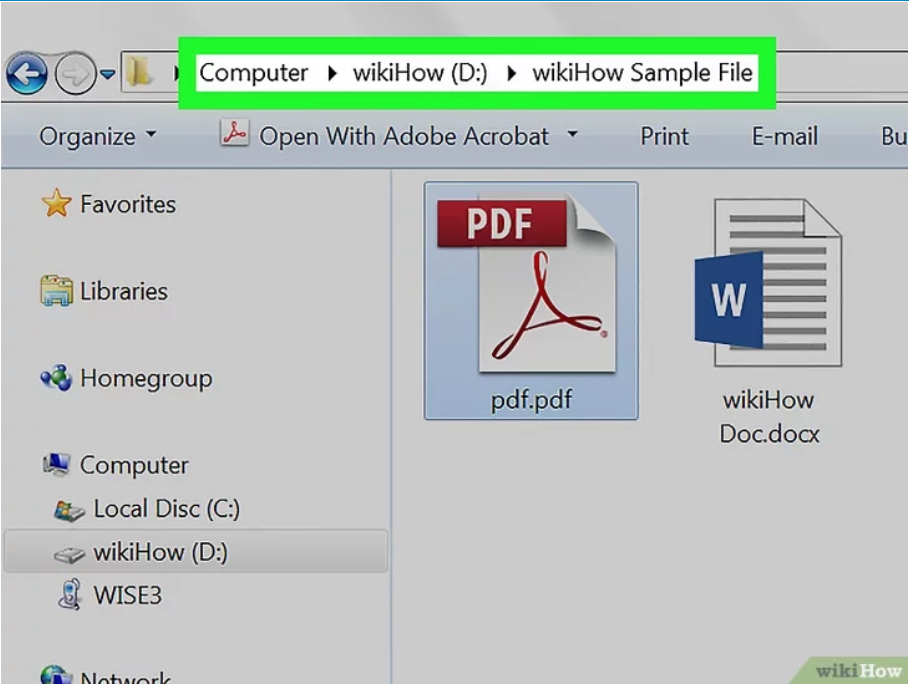The width and height of the screenshot is (909, 686).
Task: Click the pdf.pdf file name label
Action: [x=531, y=400]
